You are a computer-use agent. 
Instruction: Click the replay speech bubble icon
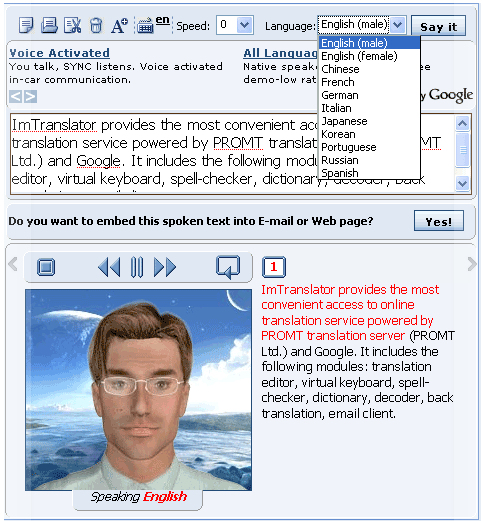(228, 267)
